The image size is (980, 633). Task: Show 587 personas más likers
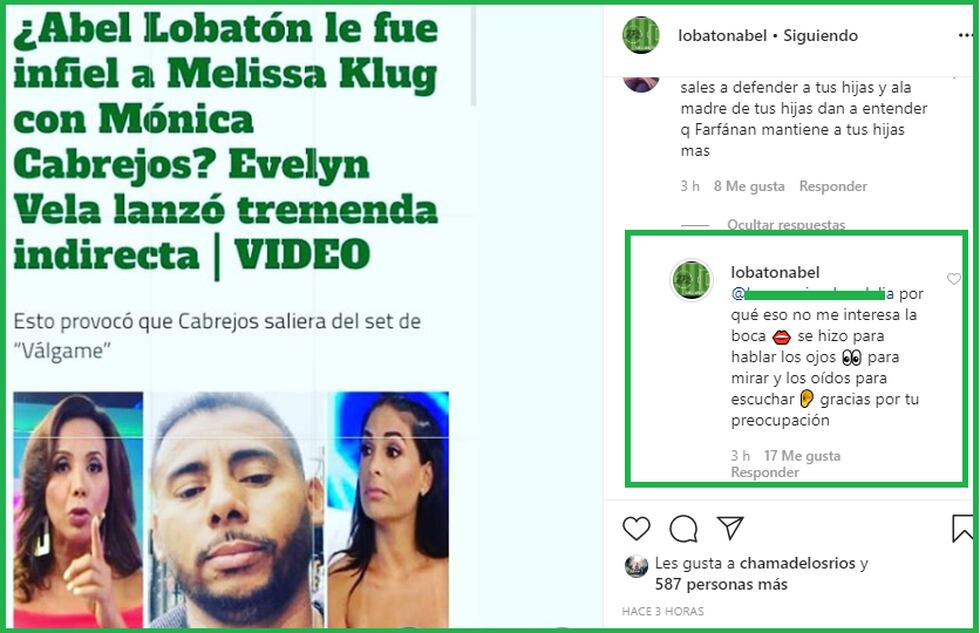[x=721, y=584]
